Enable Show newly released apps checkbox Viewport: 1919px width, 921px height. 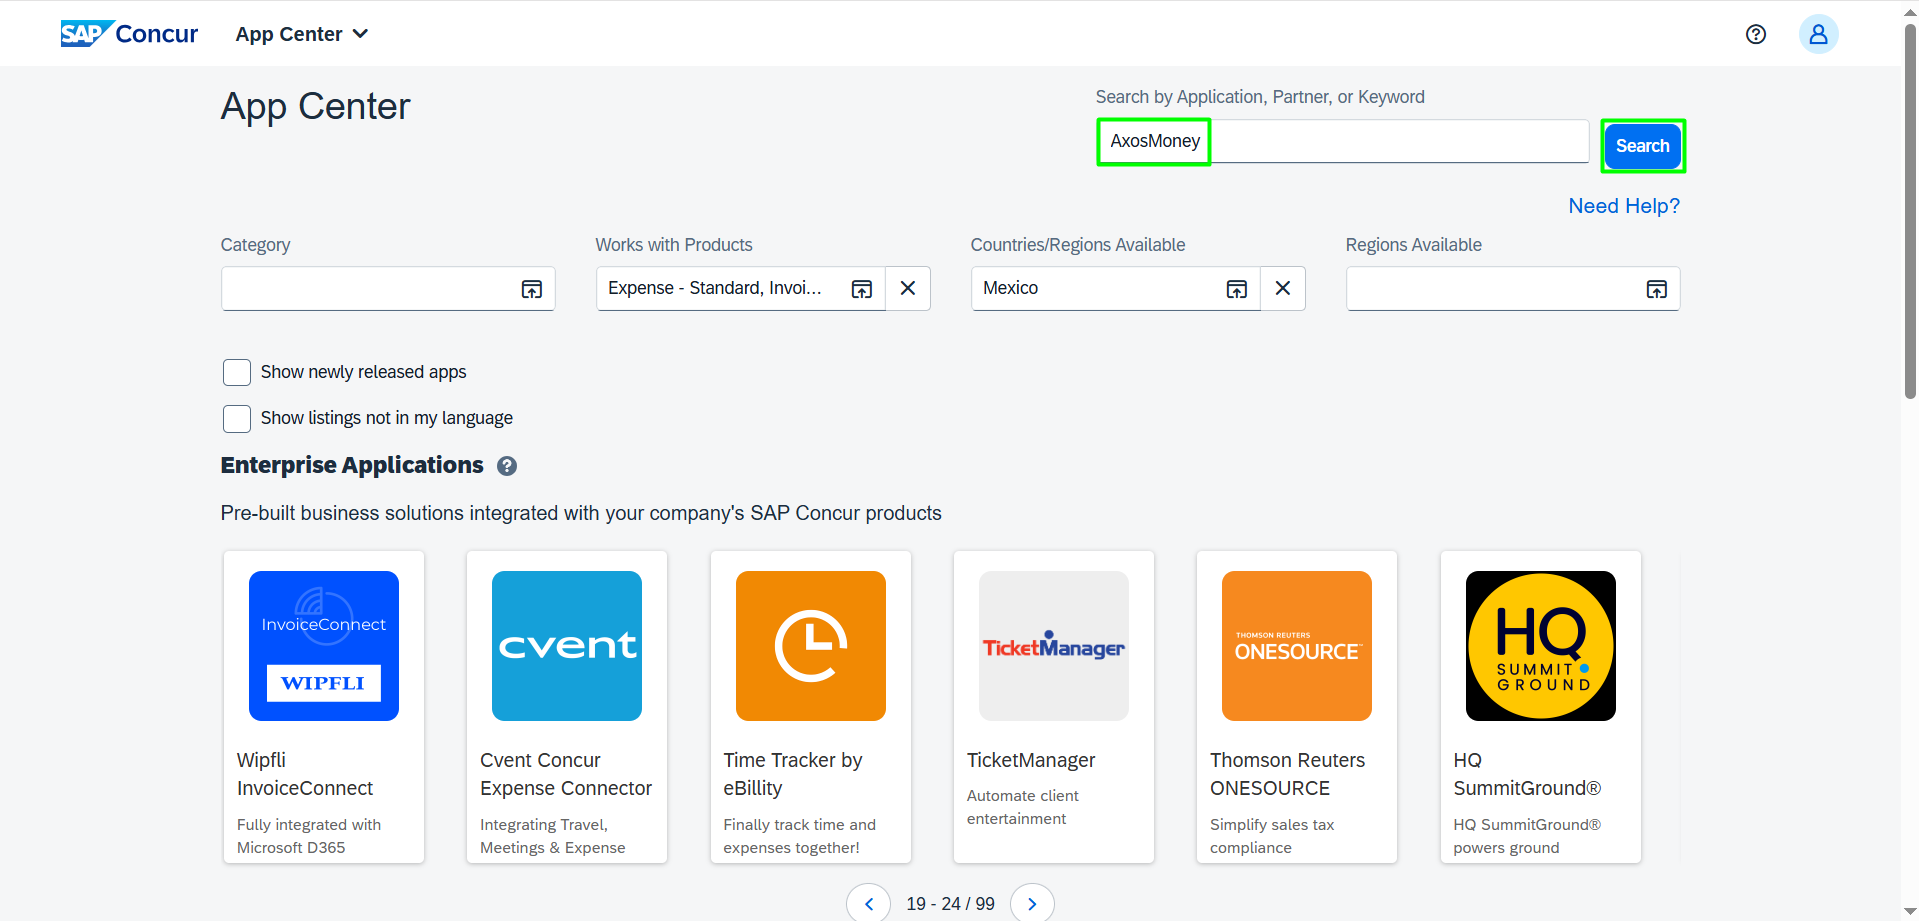click(237, 373)
